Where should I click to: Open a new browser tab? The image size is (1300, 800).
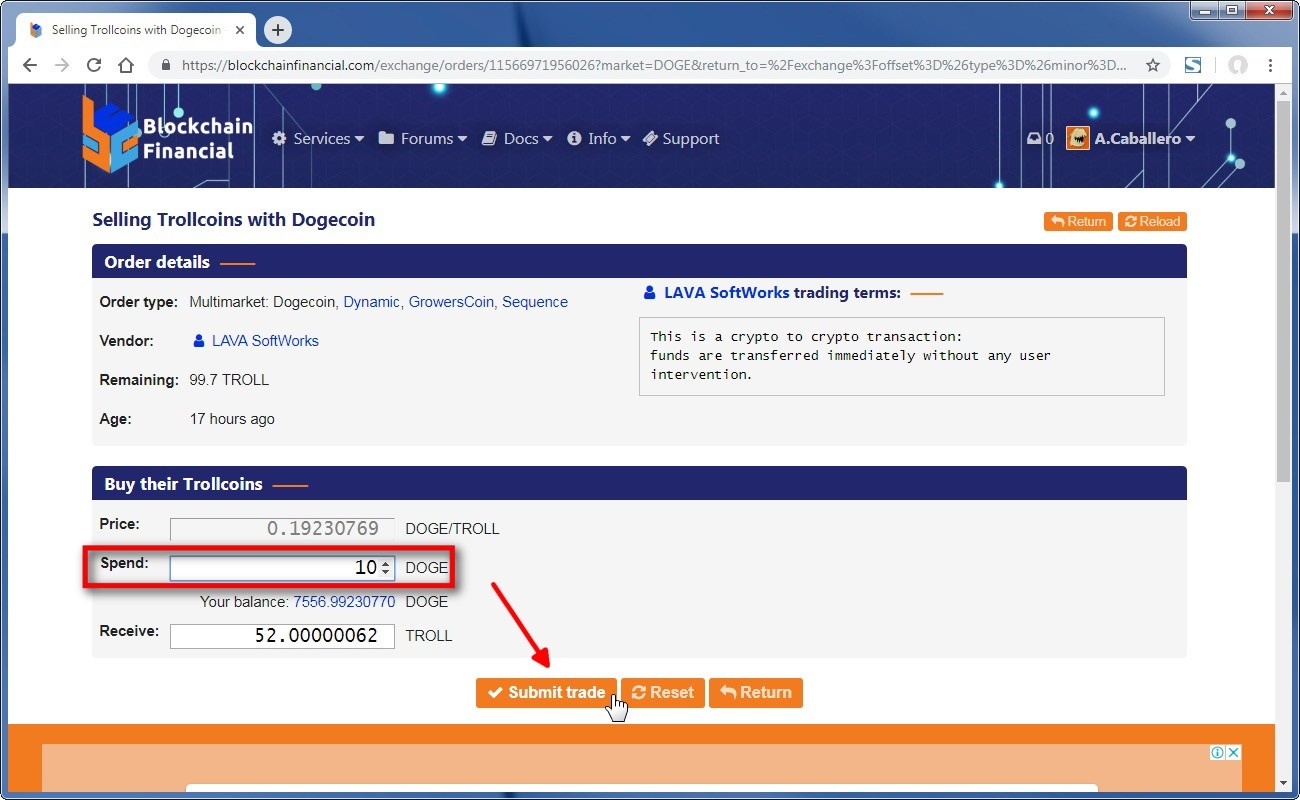tap(278, 30)
